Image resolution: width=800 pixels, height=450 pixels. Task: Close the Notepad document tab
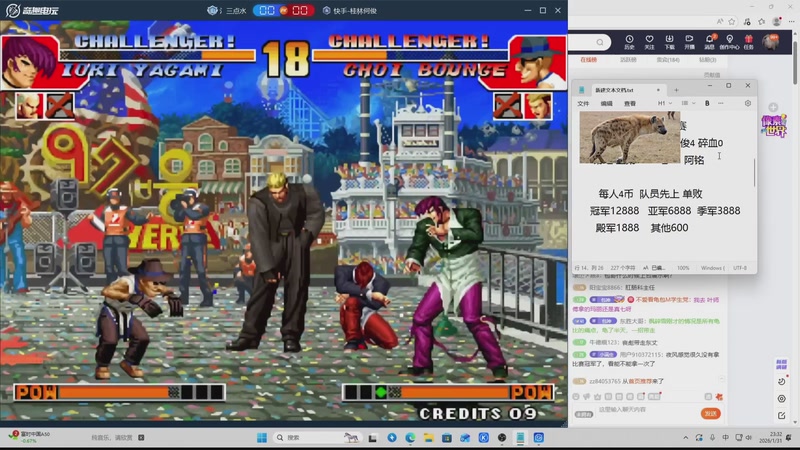coord(658,90)
